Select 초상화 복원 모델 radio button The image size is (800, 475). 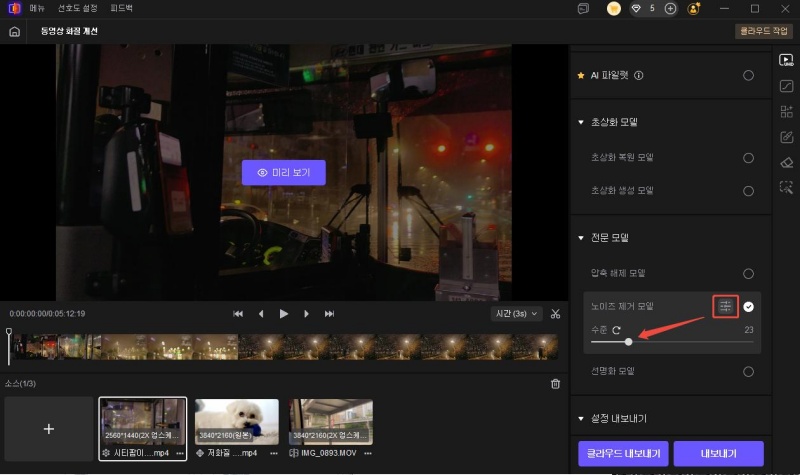click(x=748, y=158)
